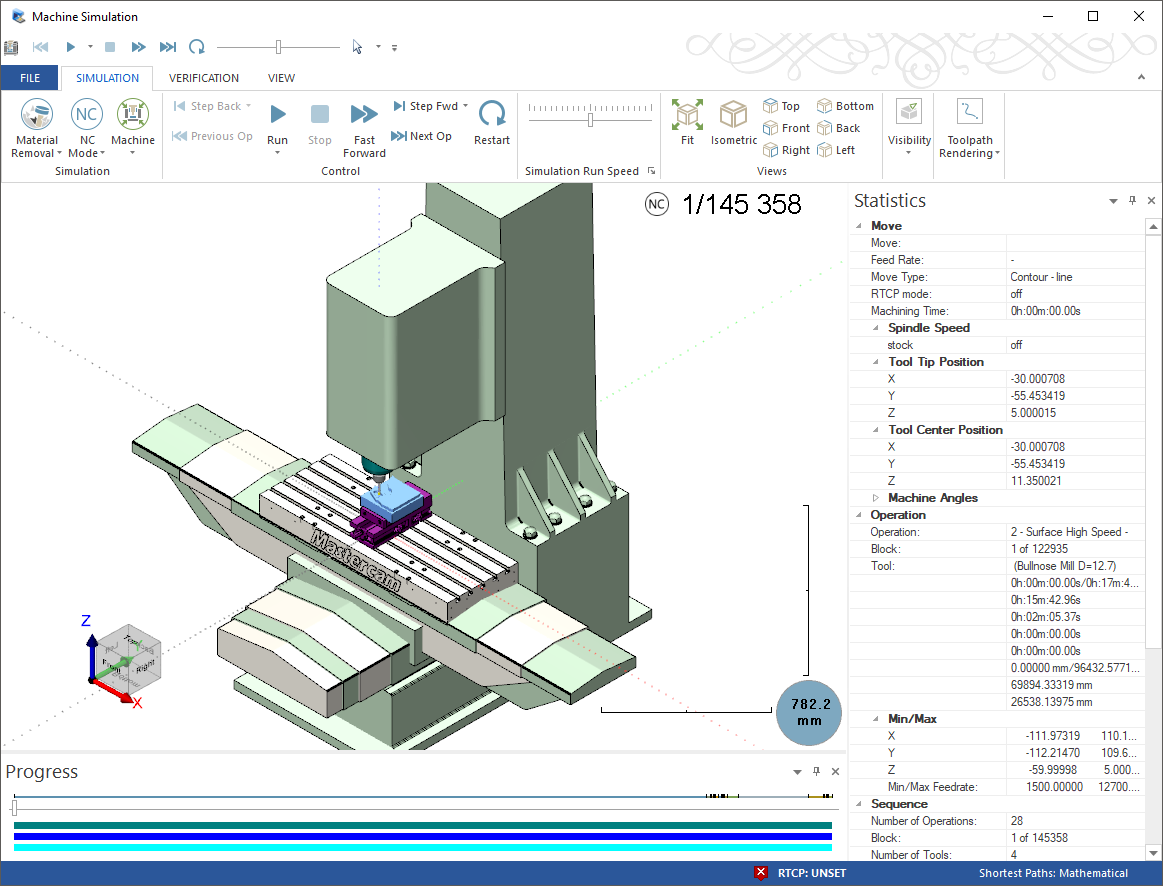This screenshot has width=1163, height=886.
Task: Pin the Statistics panel
Action: coord(1132,200)
